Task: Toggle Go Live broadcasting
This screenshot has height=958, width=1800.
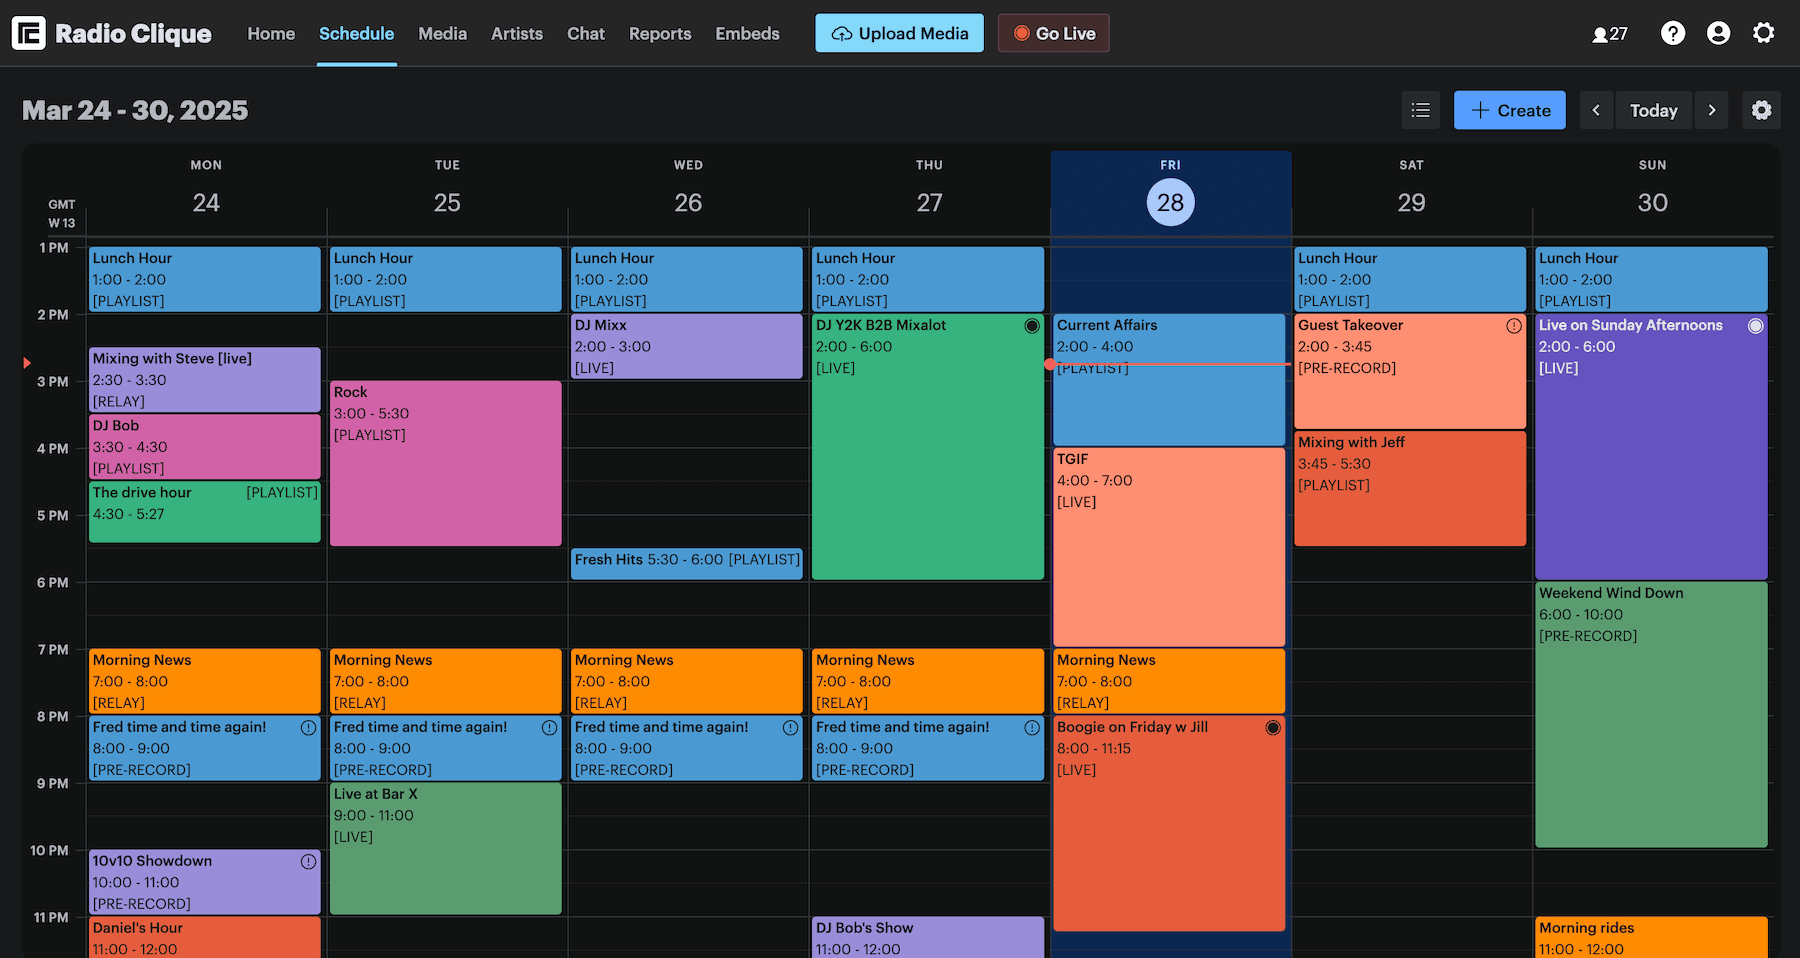Action: pyautogui.click(x=1053, y=32)
